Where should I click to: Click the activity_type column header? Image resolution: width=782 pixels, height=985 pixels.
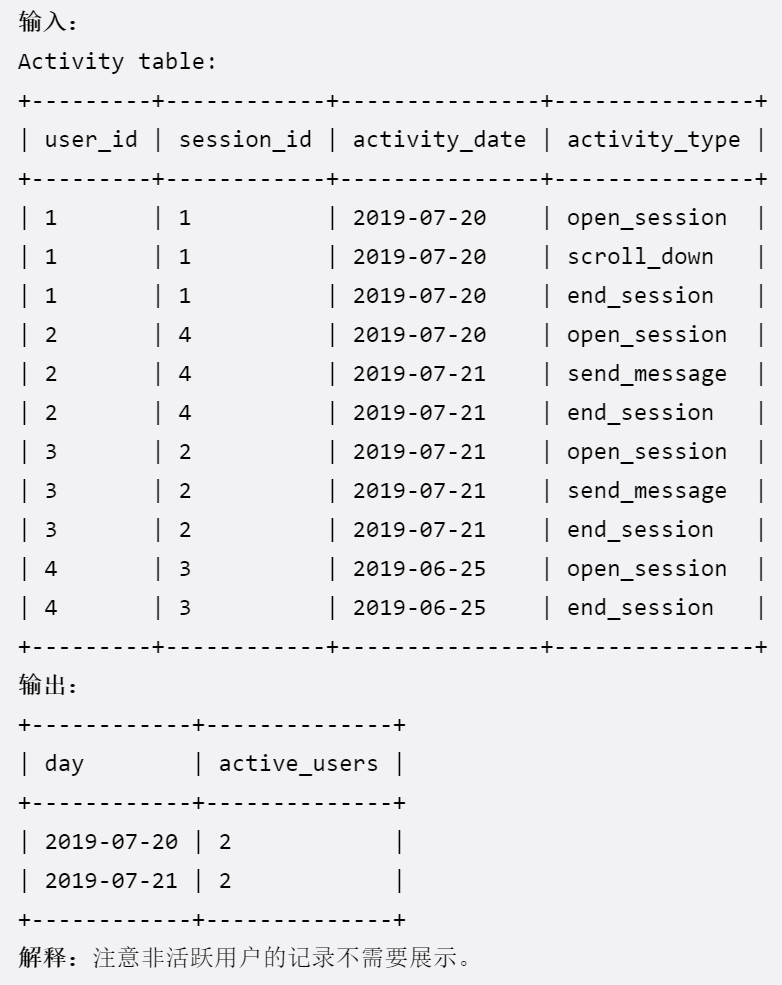[653, 140]
